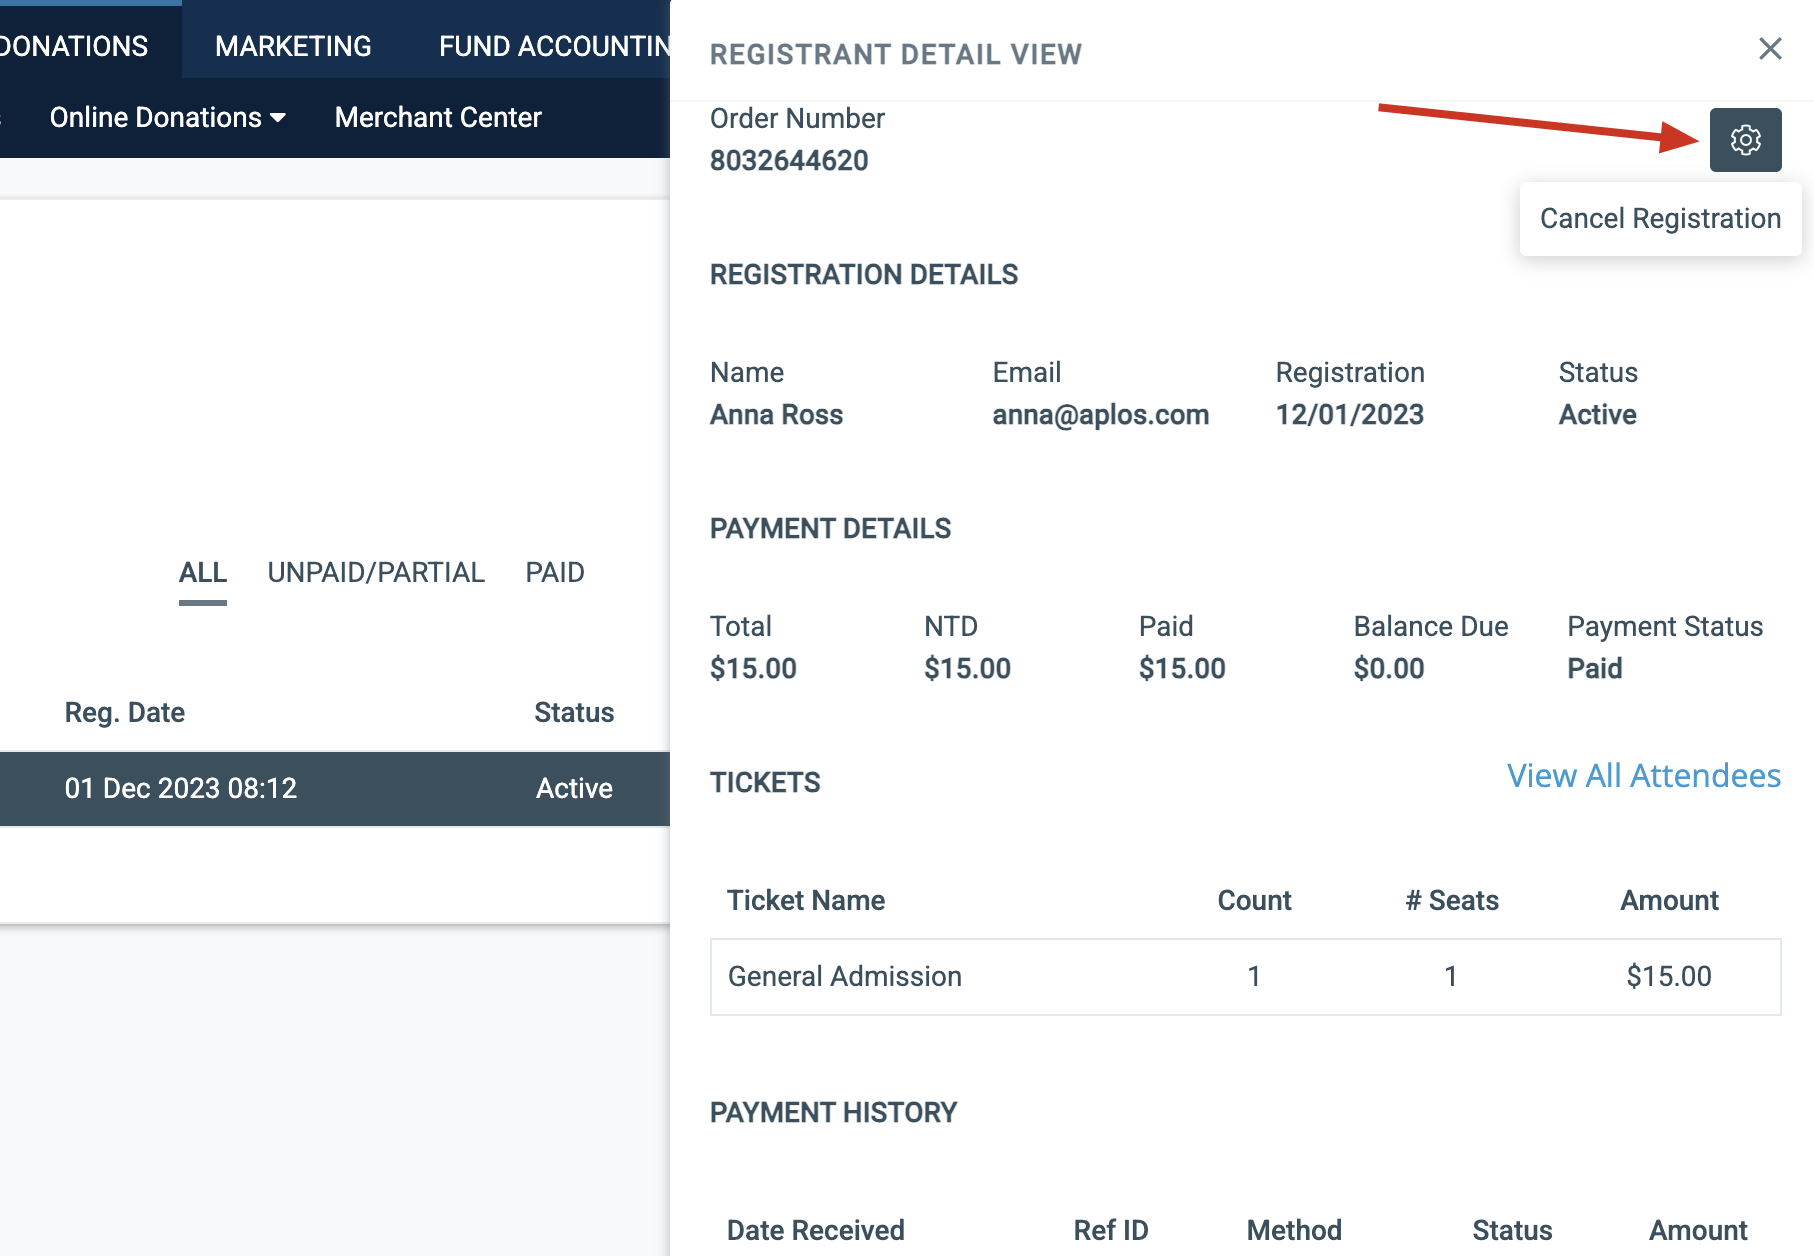Filter by UNPAID/PARTIAL registrations

pyautogui.click(x=376, y=573)
